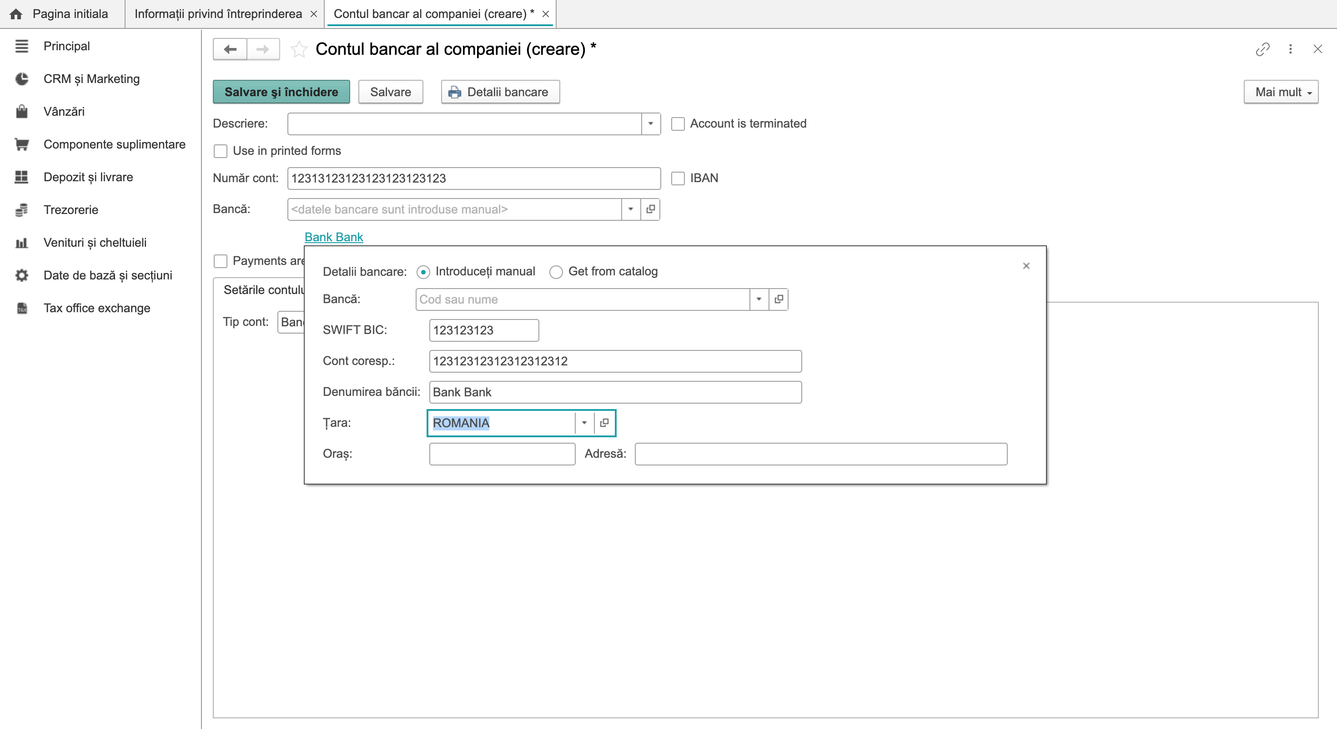
Task: Click Salvare și închidere button
Action: [x=281, y=92]
